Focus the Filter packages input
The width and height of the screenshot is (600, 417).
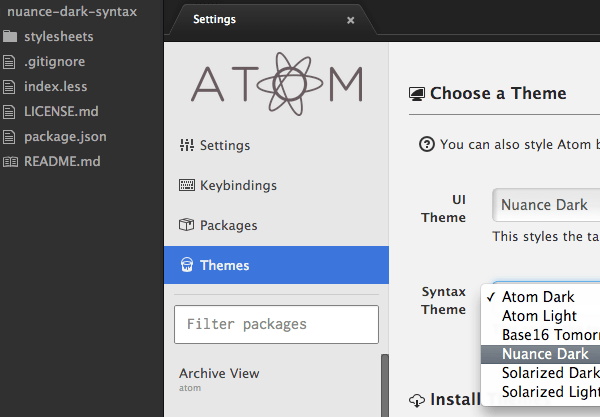point(276,324)
